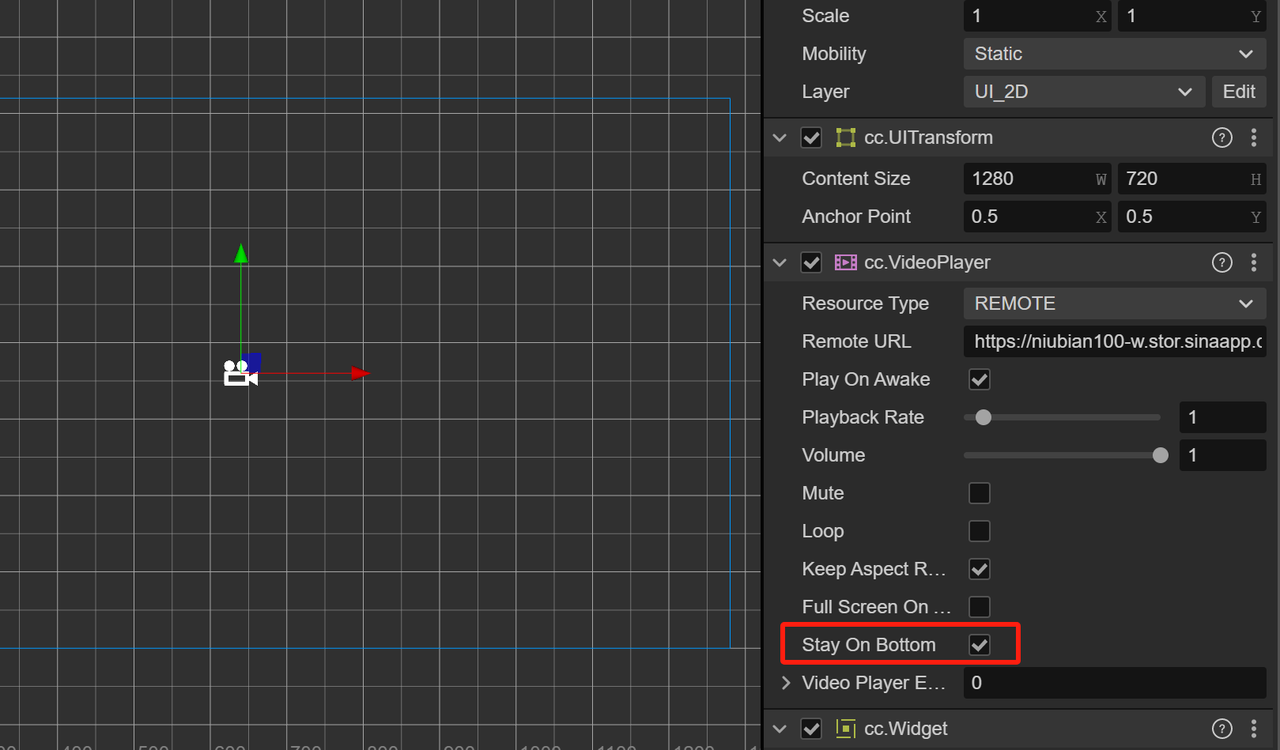The height and width of the screenshot is (750, 1280).
Task: Click the Remote URL input field
Action: pyautogui.click(x=1114, y=342)
